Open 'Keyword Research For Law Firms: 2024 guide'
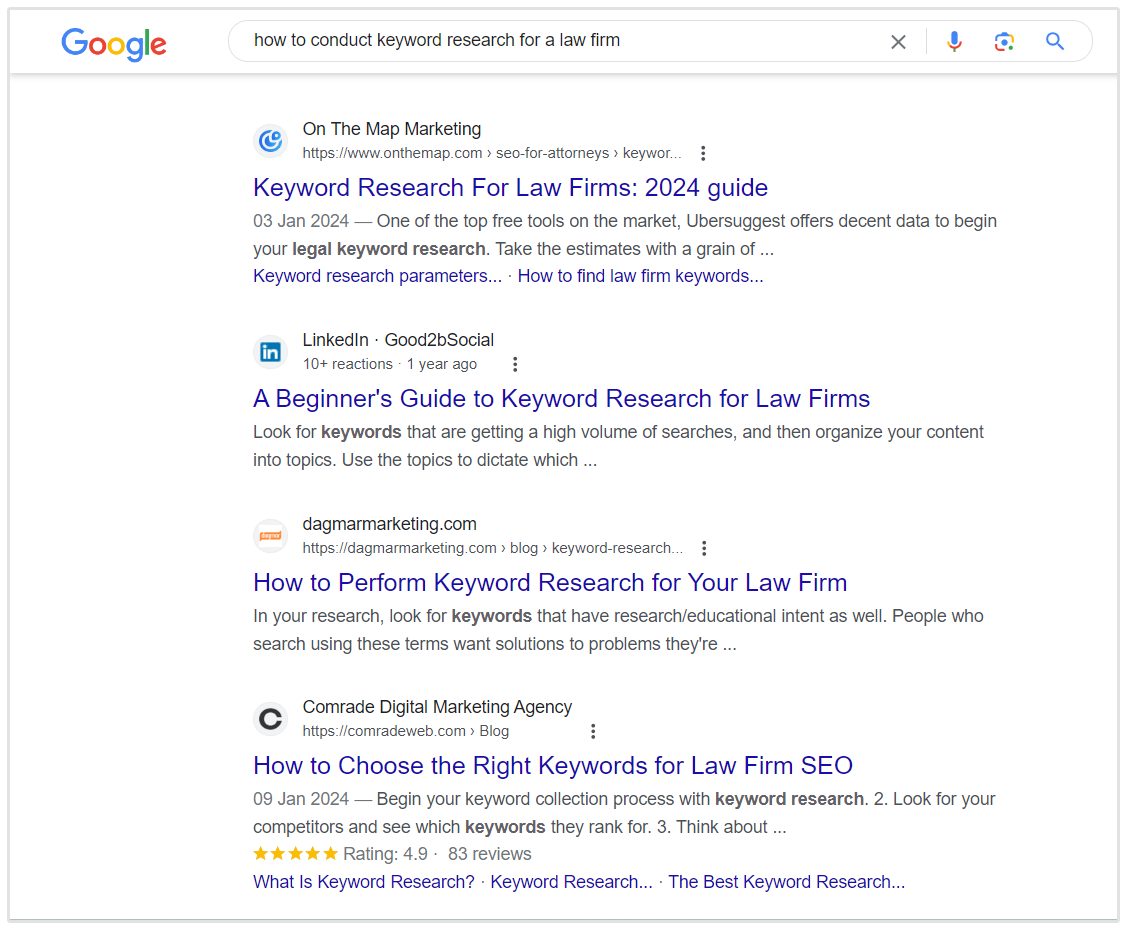Screen dimensions: 1127x930 510,188
